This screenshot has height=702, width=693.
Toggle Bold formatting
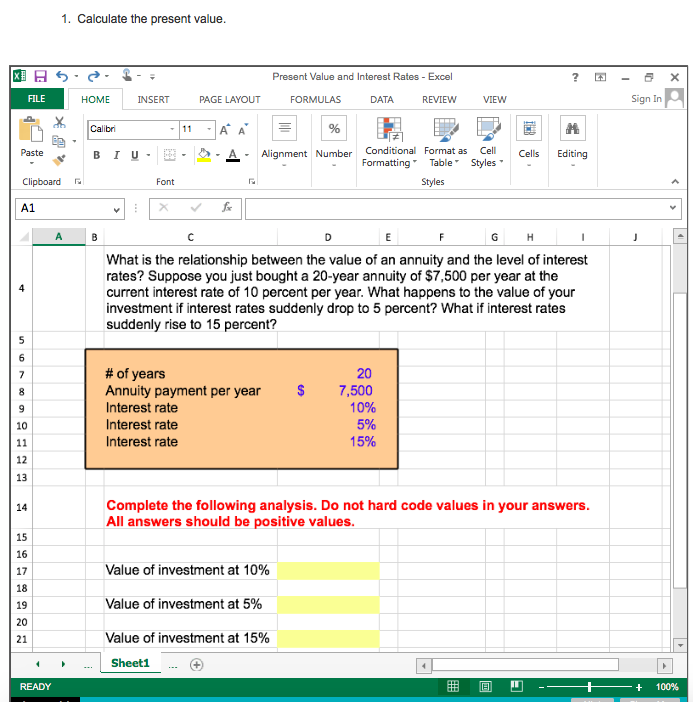click(96, 155)
